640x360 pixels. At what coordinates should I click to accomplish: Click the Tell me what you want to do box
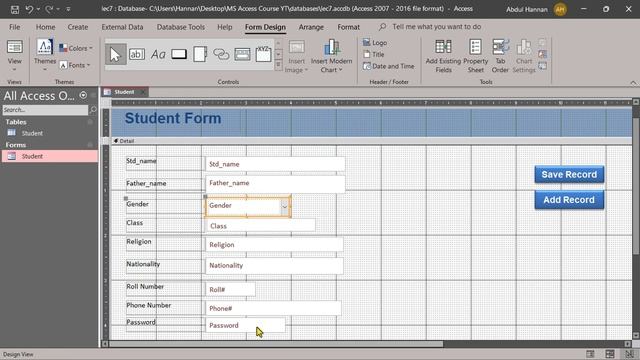(x=436, y=27)
